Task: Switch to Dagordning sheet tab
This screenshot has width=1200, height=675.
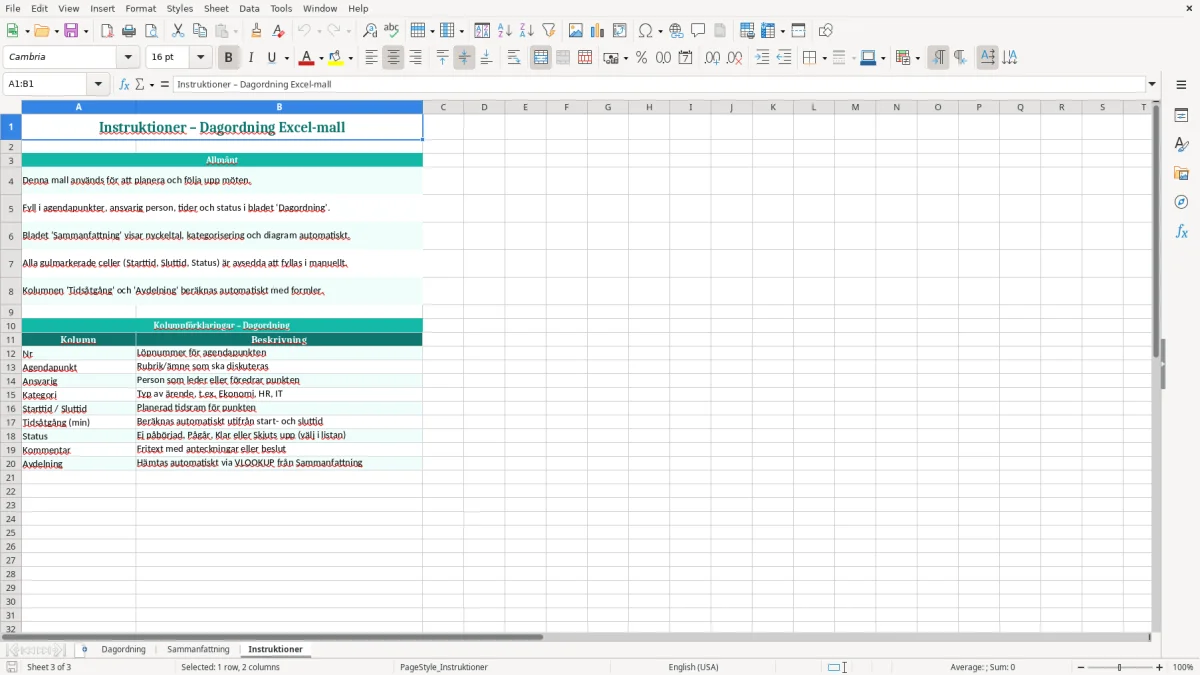Action: tap(123, 650)
